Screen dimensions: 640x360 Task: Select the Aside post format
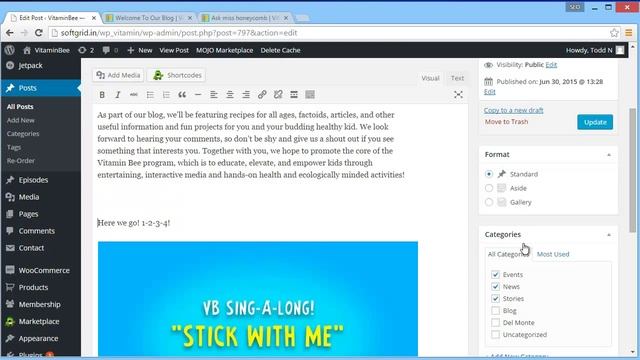tap(489, 188)
